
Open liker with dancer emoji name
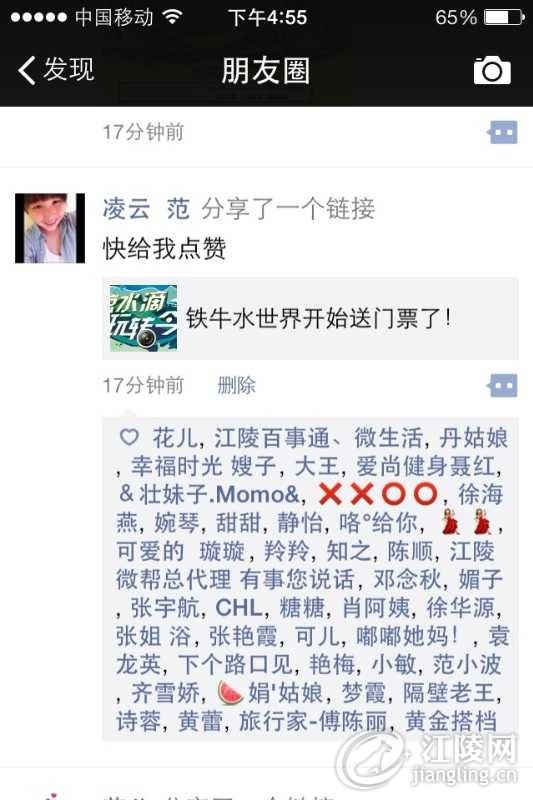[467, 522]
